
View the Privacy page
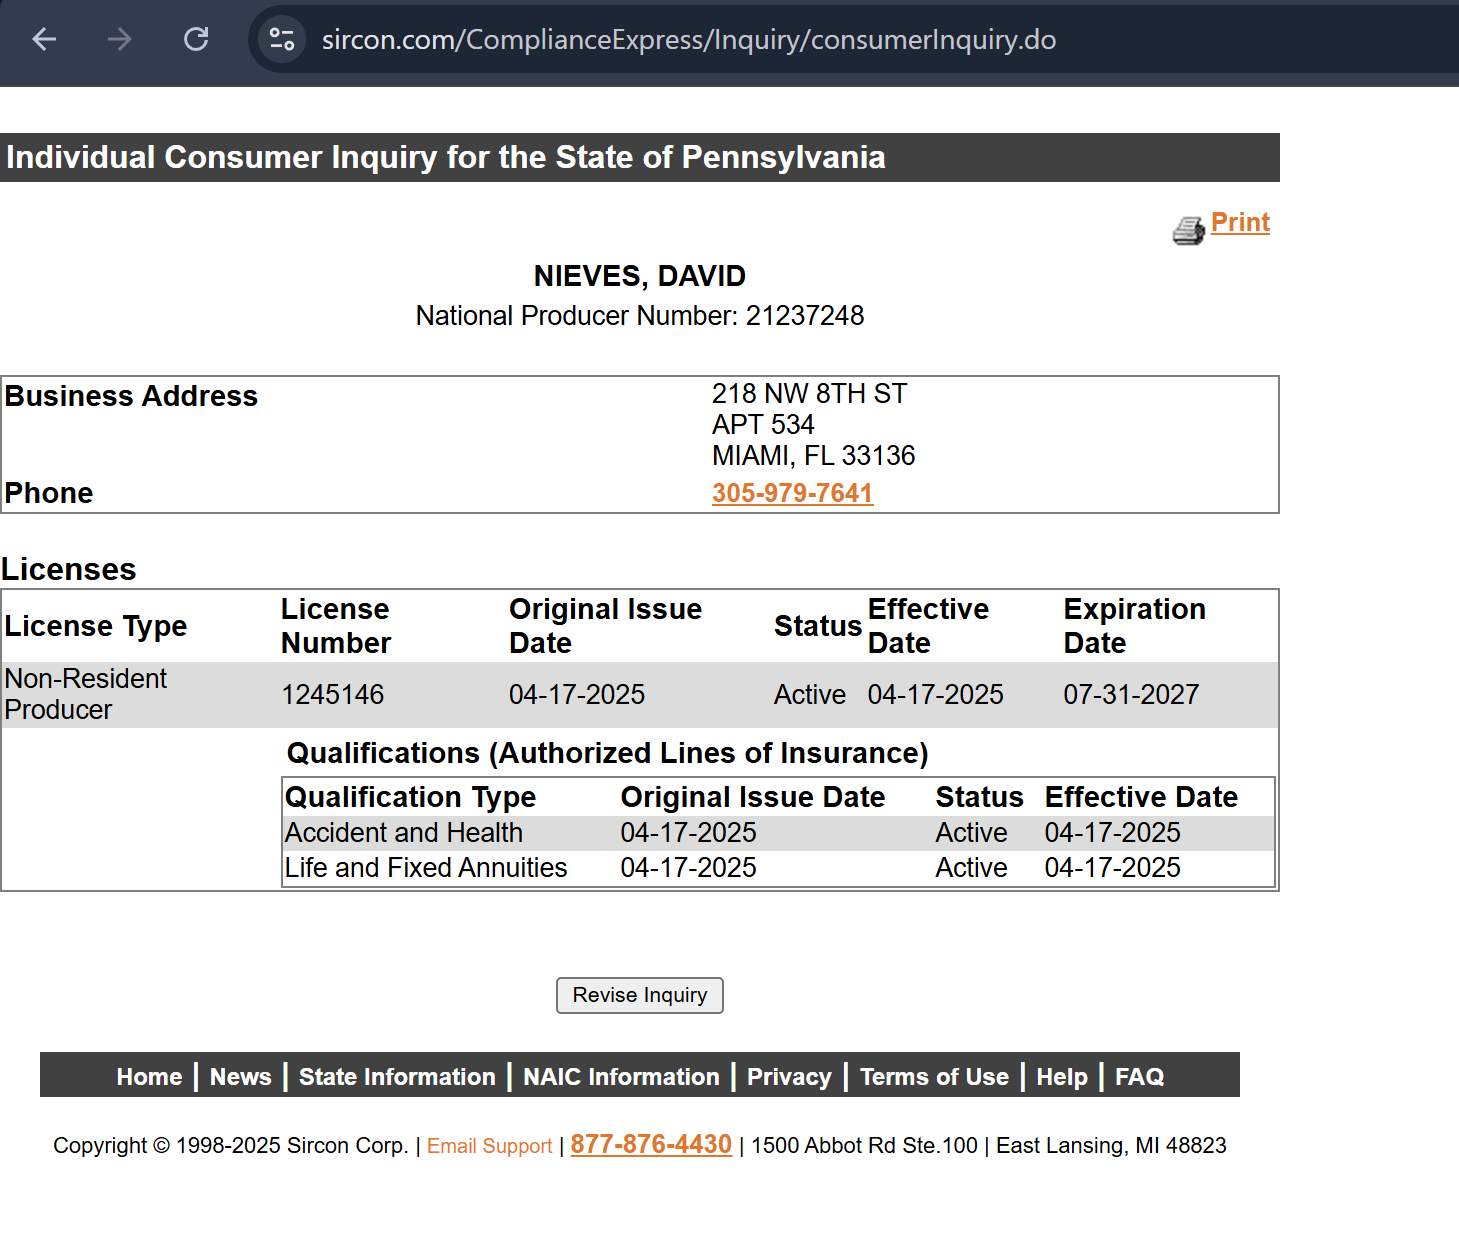pos(789,1077)
